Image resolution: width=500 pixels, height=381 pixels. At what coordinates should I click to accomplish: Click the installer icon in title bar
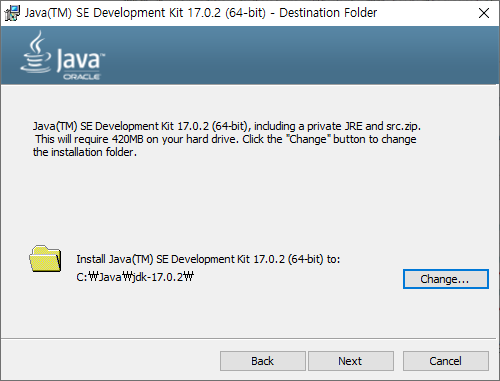[x=12, y=13]
